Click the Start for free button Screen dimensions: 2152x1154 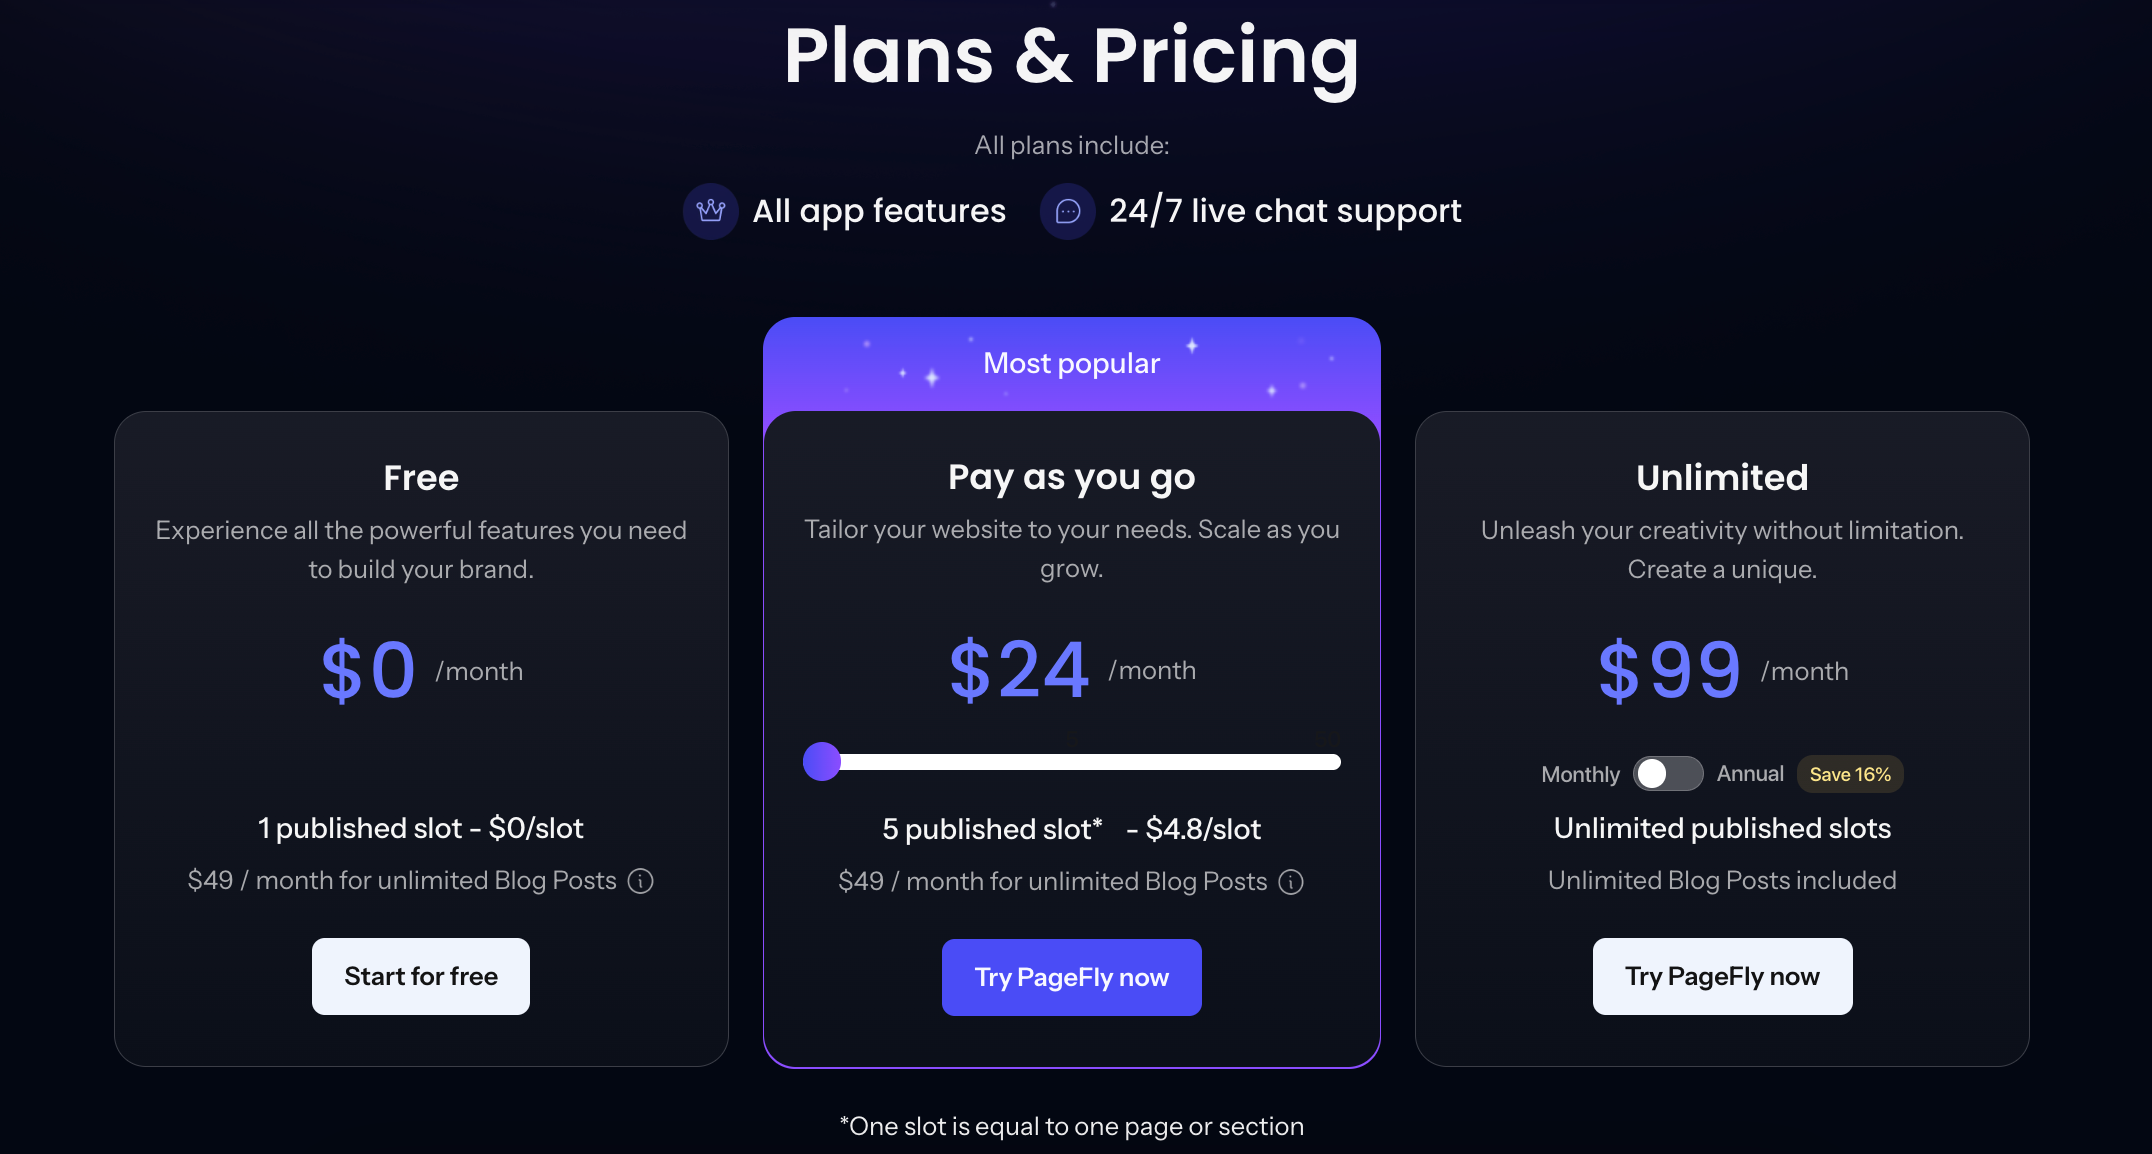tap(421, 976)
